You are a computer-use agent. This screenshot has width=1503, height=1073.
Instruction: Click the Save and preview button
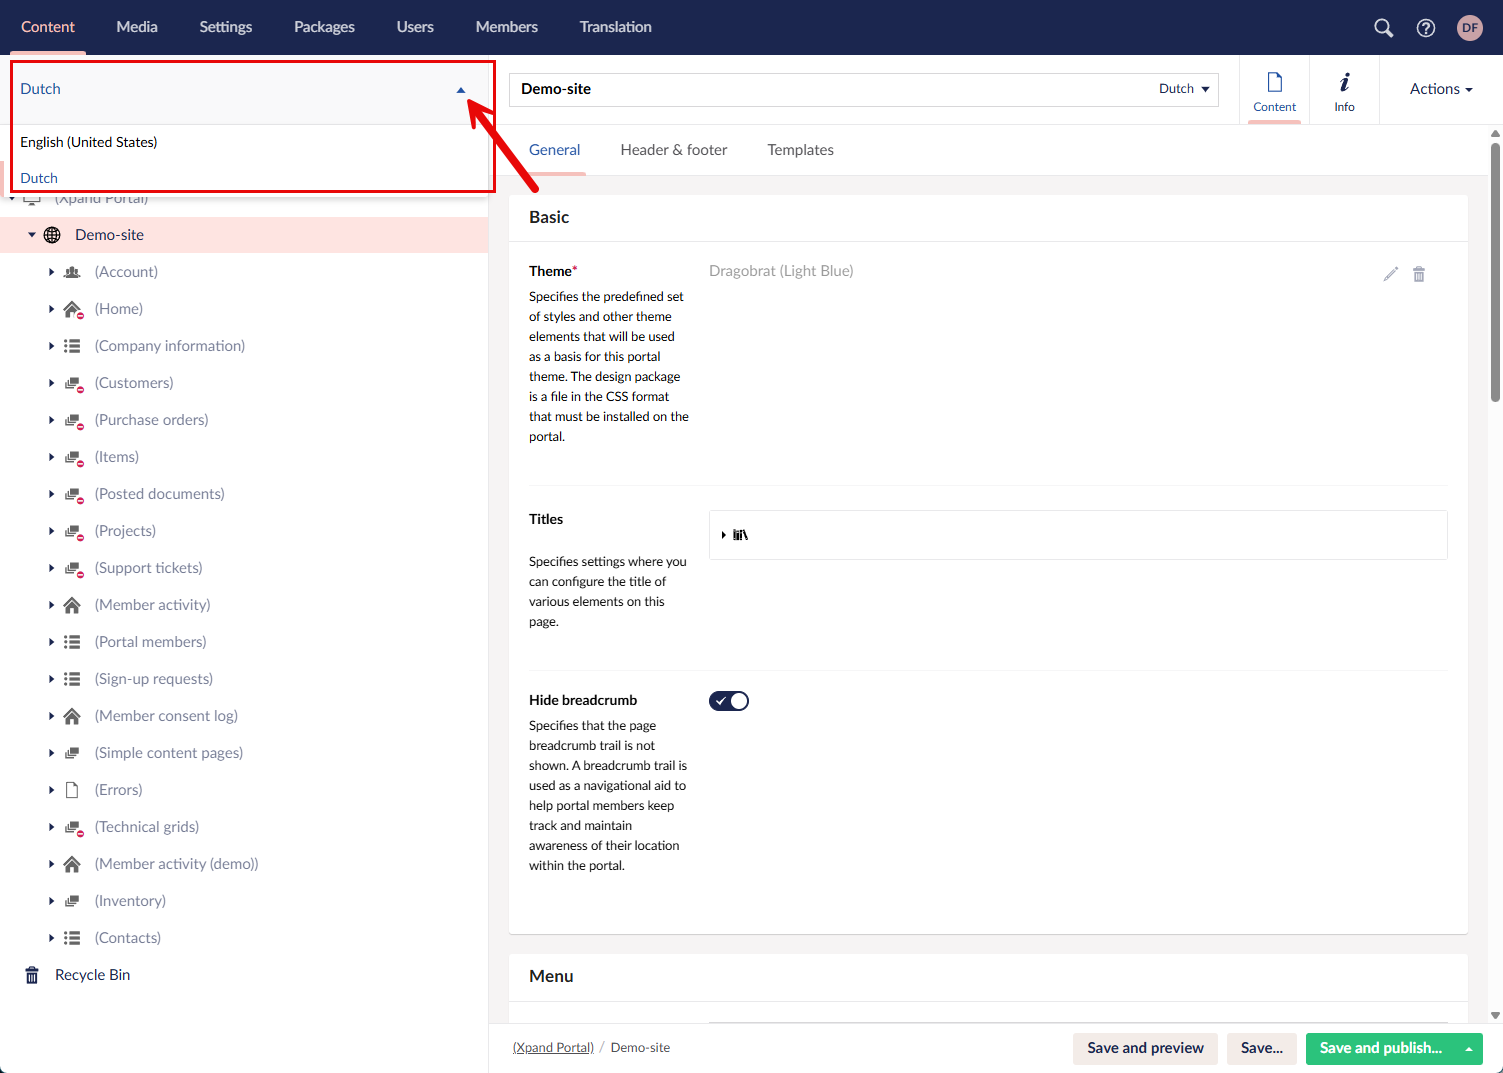click(x=1145, y=1048)
